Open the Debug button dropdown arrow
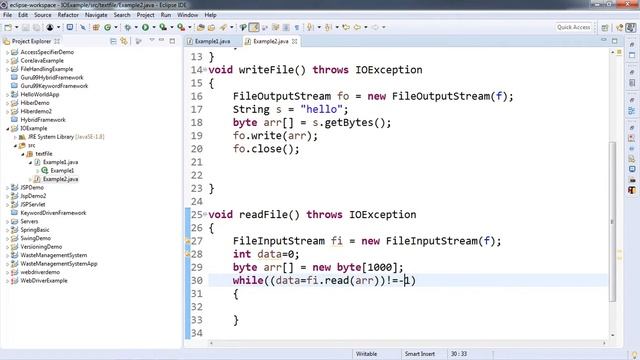The image size is (640, 360). 136,27
